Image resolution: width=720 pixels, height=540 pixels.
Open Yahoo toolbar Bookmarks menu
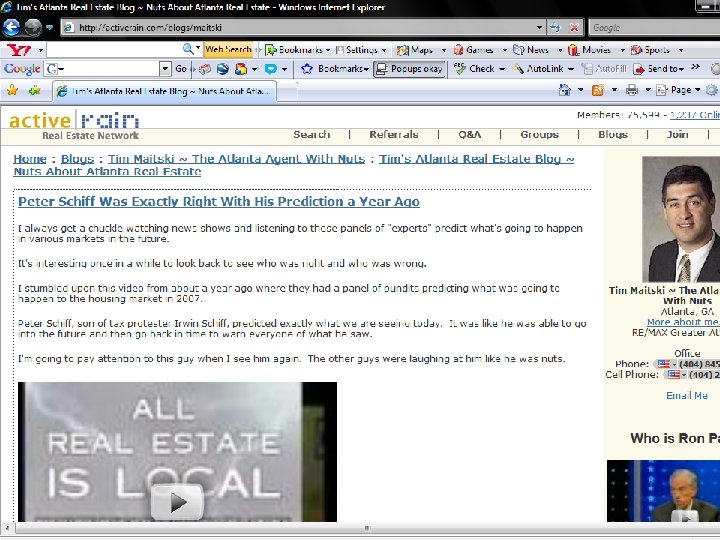[x=298, y=50]
